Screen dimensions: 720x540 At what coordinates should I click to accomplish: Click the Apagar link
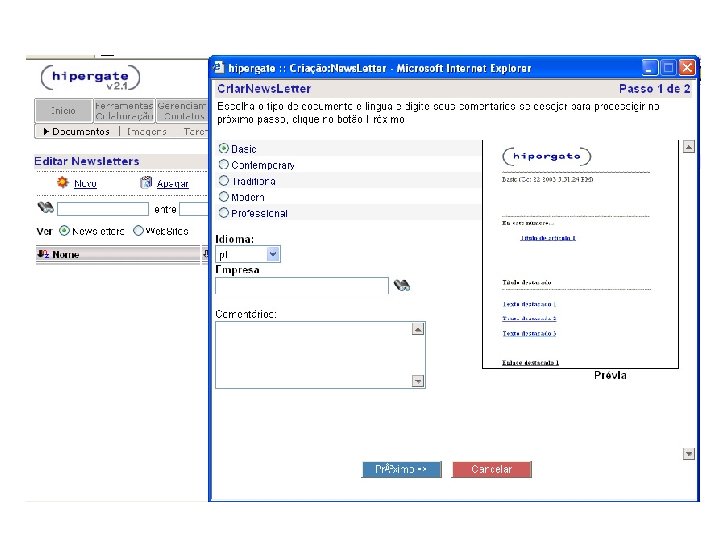[173, 184]
